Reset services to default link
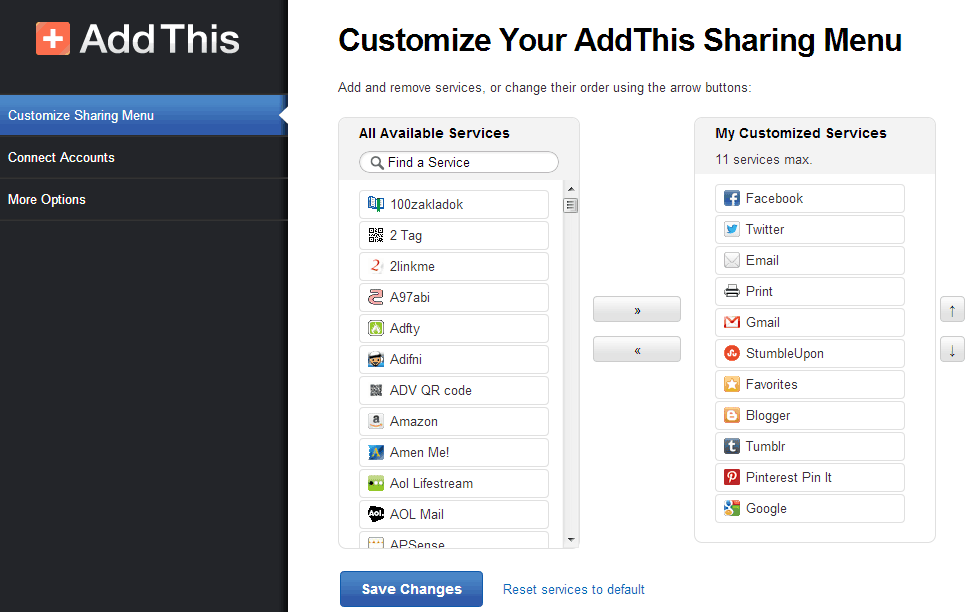This screenshot has width=978, height=612. (x=574, y=590)
